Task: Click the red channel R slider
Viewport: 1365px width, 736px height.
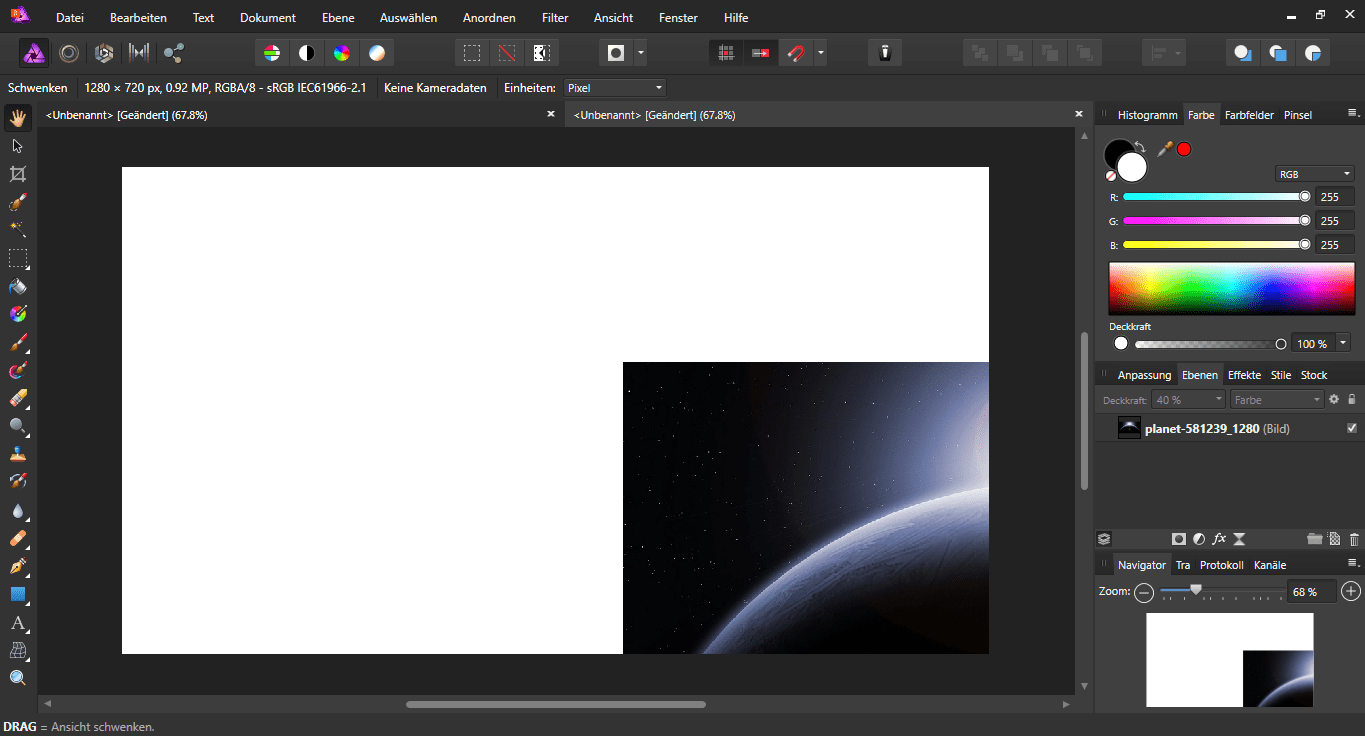Action: coord(1214,197)
